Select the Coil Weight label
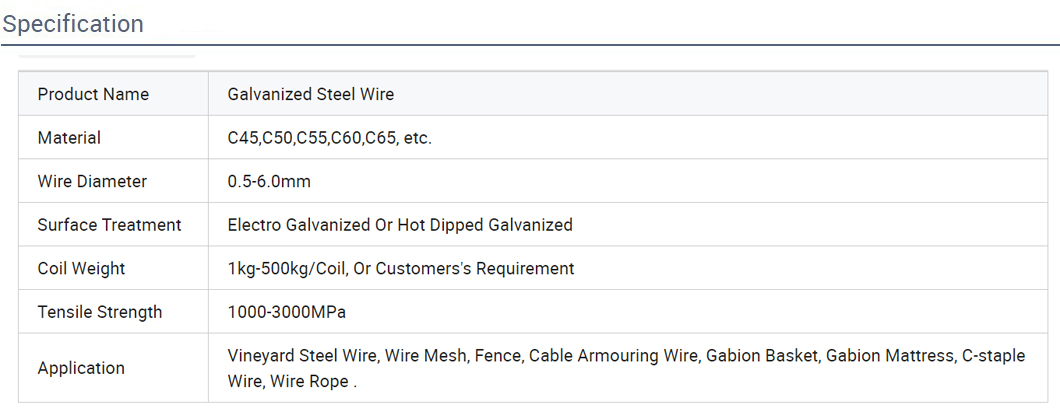 (81, 269)
